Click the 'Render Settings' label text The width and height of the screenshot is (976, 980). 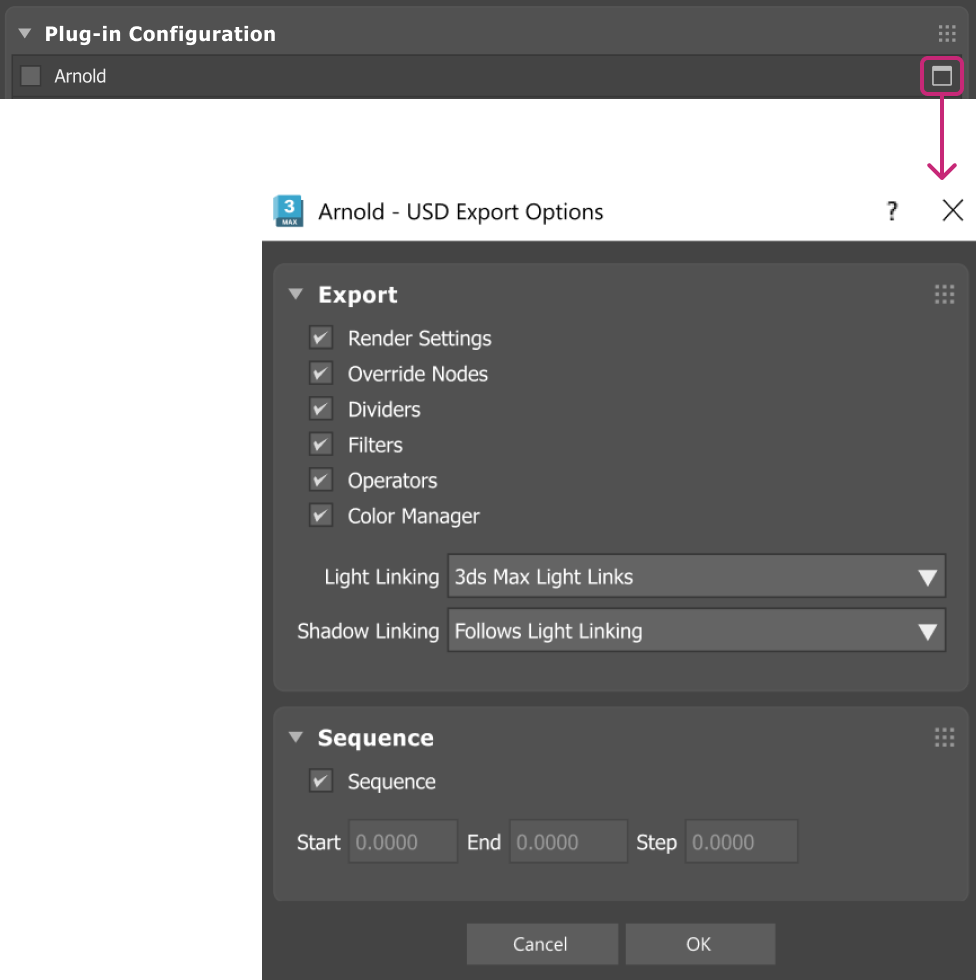[x=419, y=339]
